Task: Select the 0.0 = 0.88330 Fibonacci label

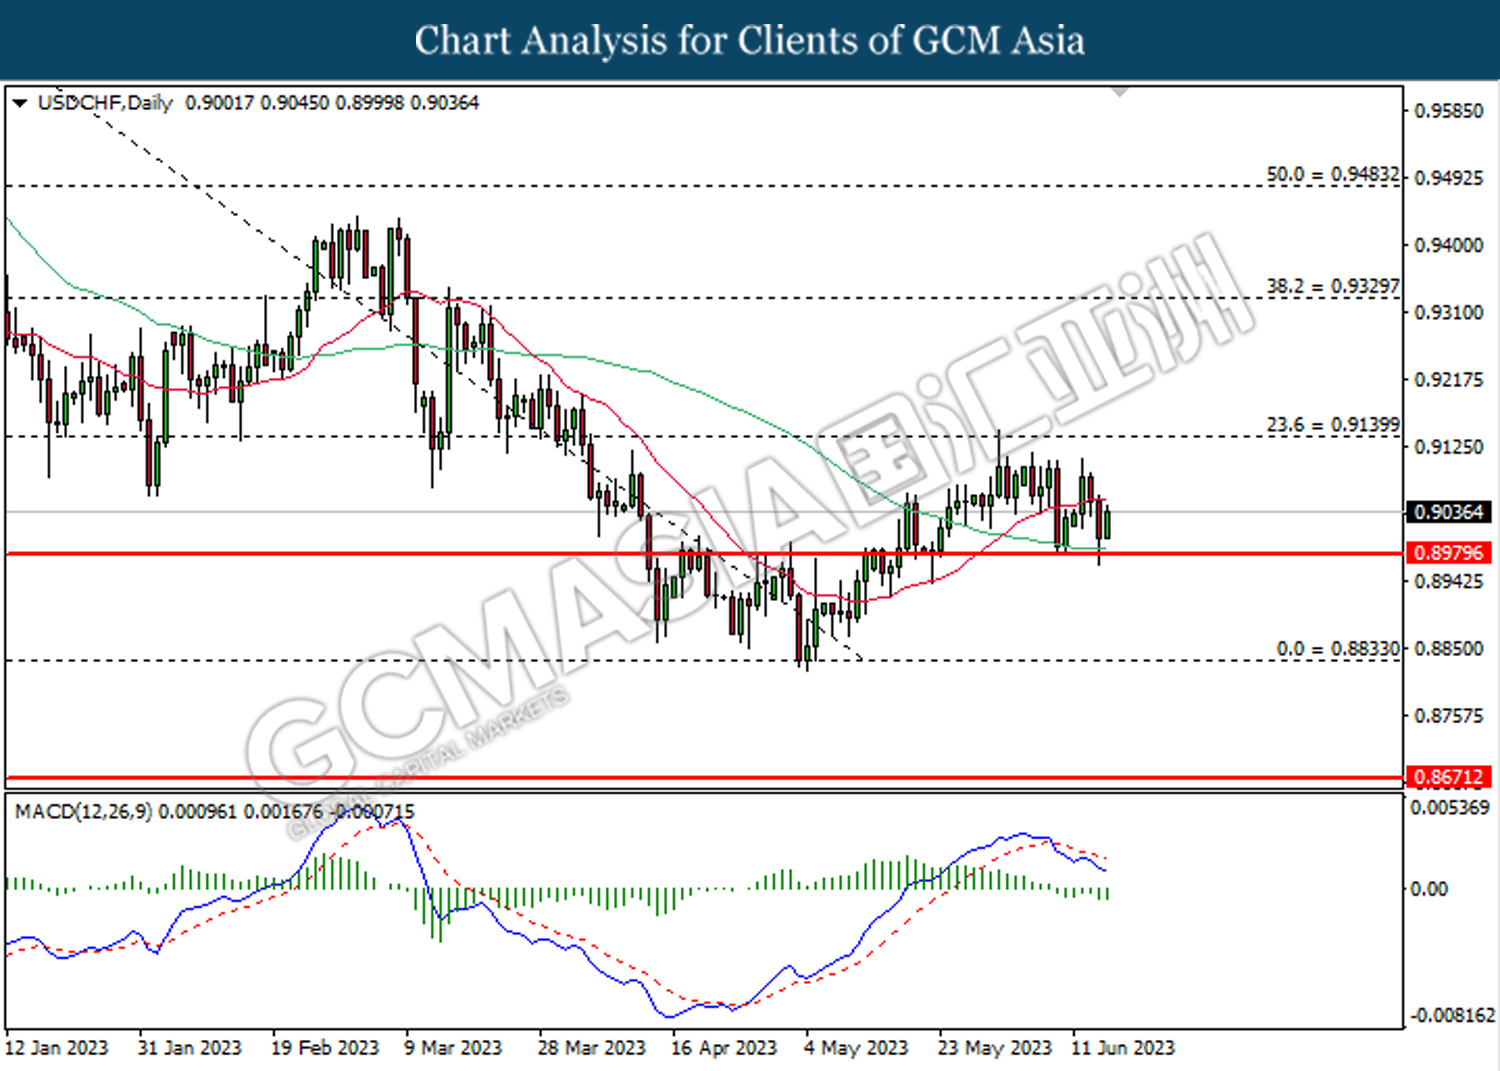Action: click(x=1337, y=648)
